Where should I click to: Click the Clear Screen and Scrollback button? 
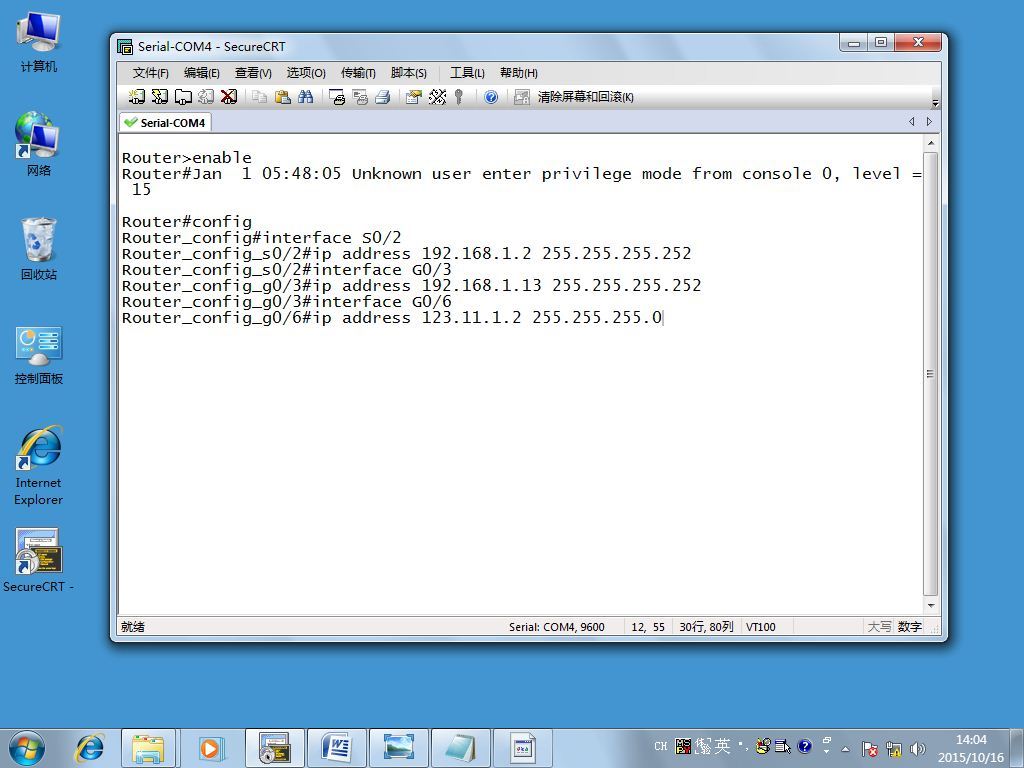click(x=574, y=97)
